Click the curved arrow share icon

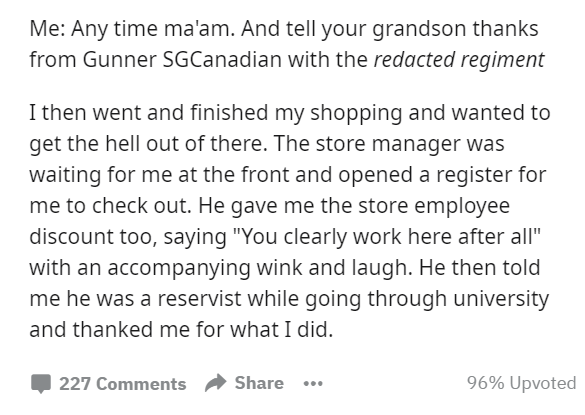(x=216, y=383)
